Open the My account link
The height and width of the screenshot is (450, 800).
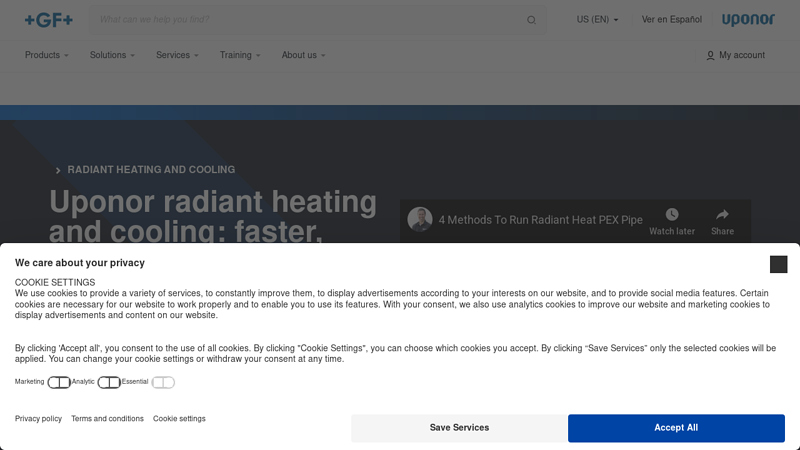point(735,55)
